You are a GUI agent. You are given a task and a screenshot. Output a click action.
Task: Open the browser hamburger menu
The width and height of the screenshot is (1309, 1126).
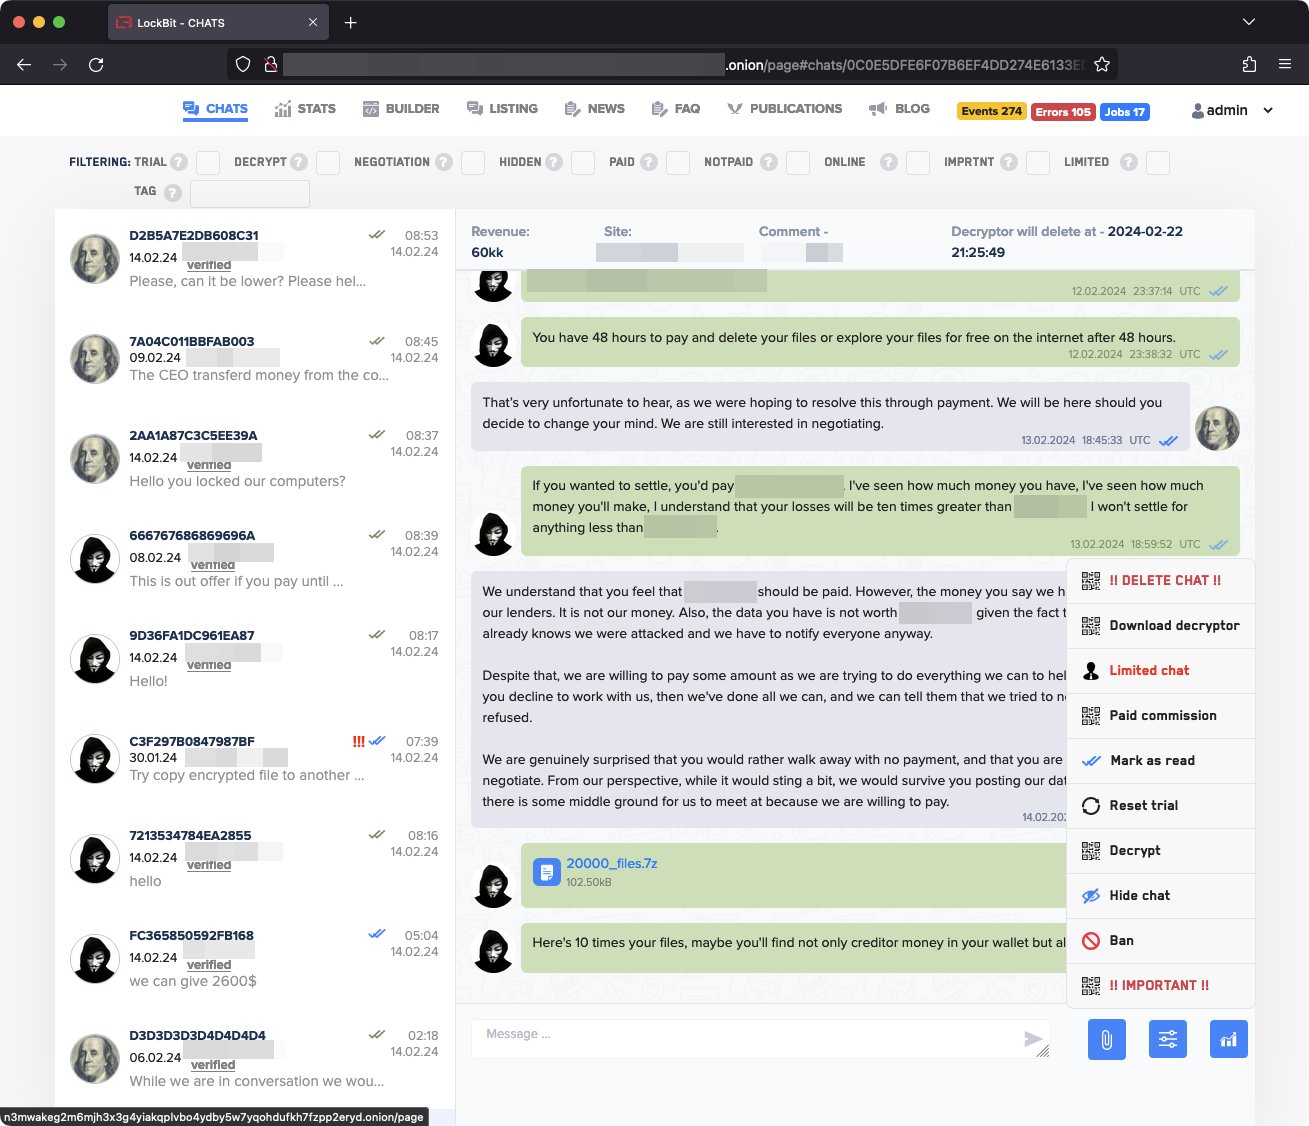tap(1285, 64)
